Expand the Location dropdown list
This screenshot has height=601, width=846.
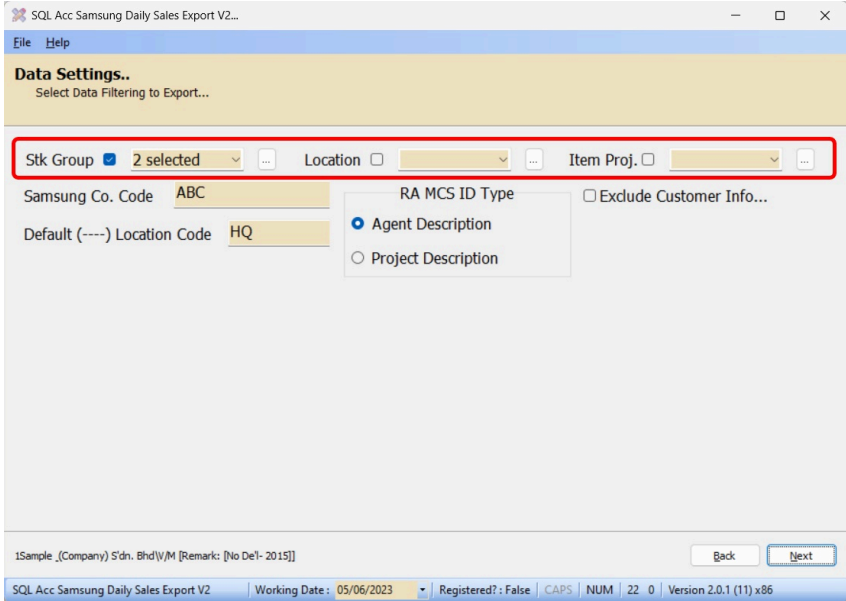(502, 160)
